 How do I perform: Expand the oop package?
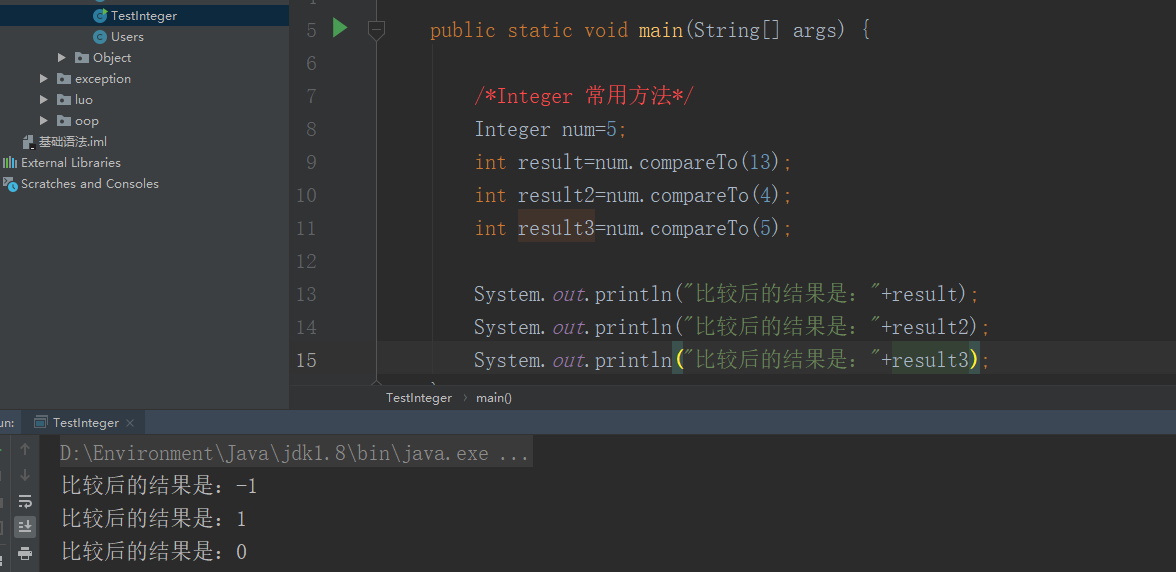pos(44,121)
